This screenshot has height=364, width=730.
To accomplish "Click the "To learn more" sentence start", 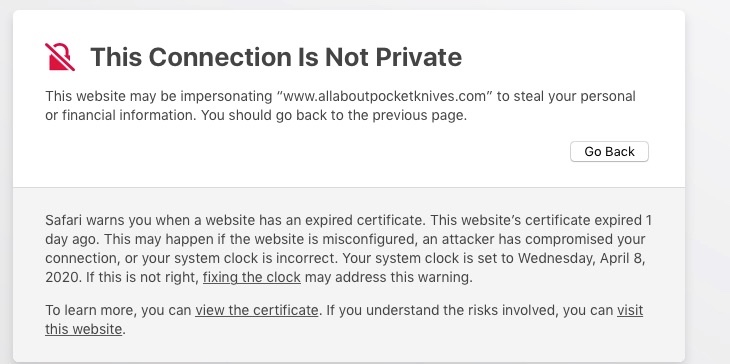I will tap(91, 310).
